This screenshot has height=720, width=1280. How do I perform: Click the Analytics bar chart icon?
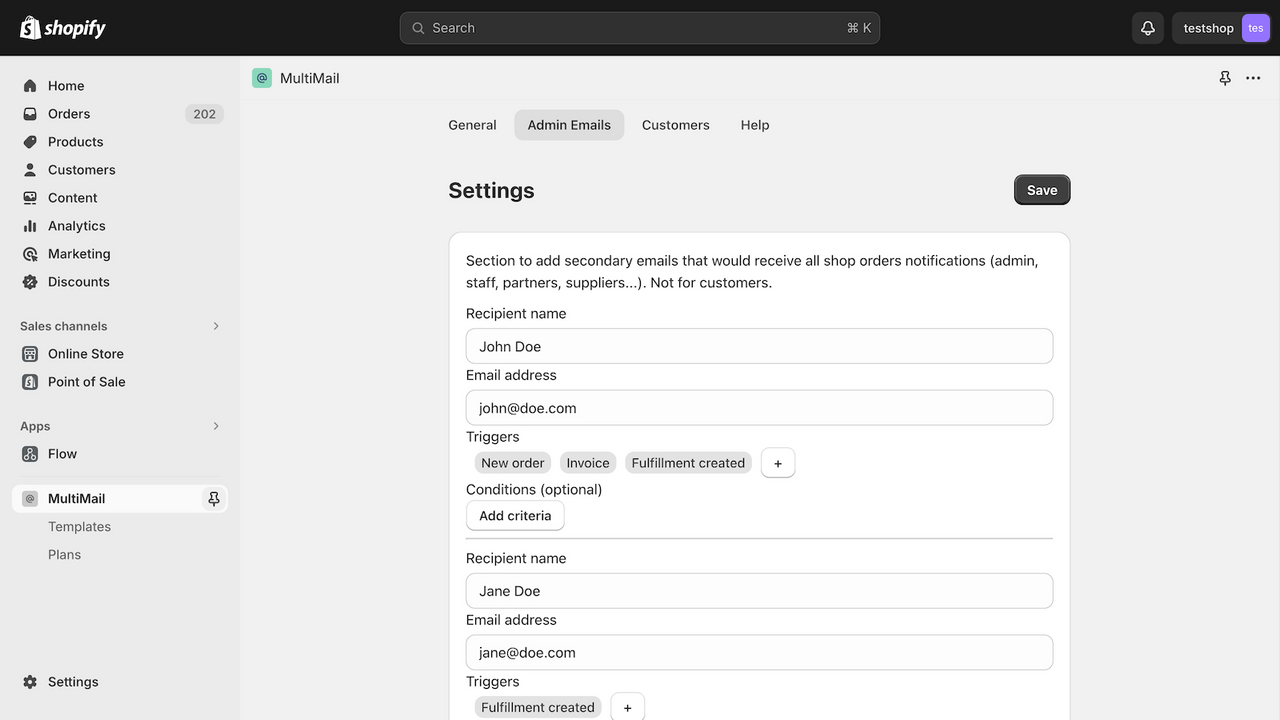click(x=30, y=226)
